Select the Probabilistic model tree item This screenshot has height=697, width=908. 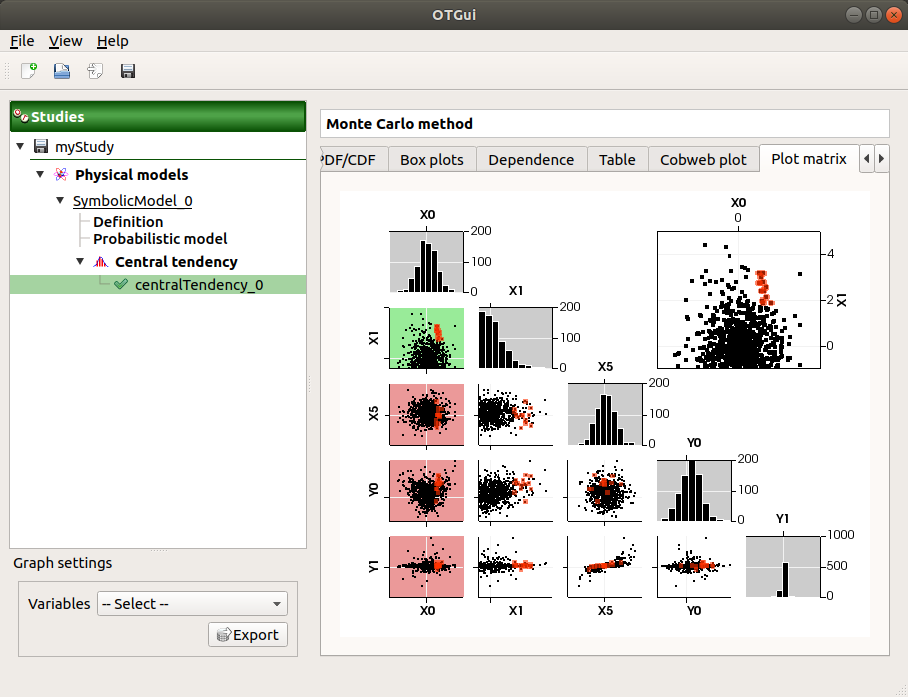tap(160, 239)
